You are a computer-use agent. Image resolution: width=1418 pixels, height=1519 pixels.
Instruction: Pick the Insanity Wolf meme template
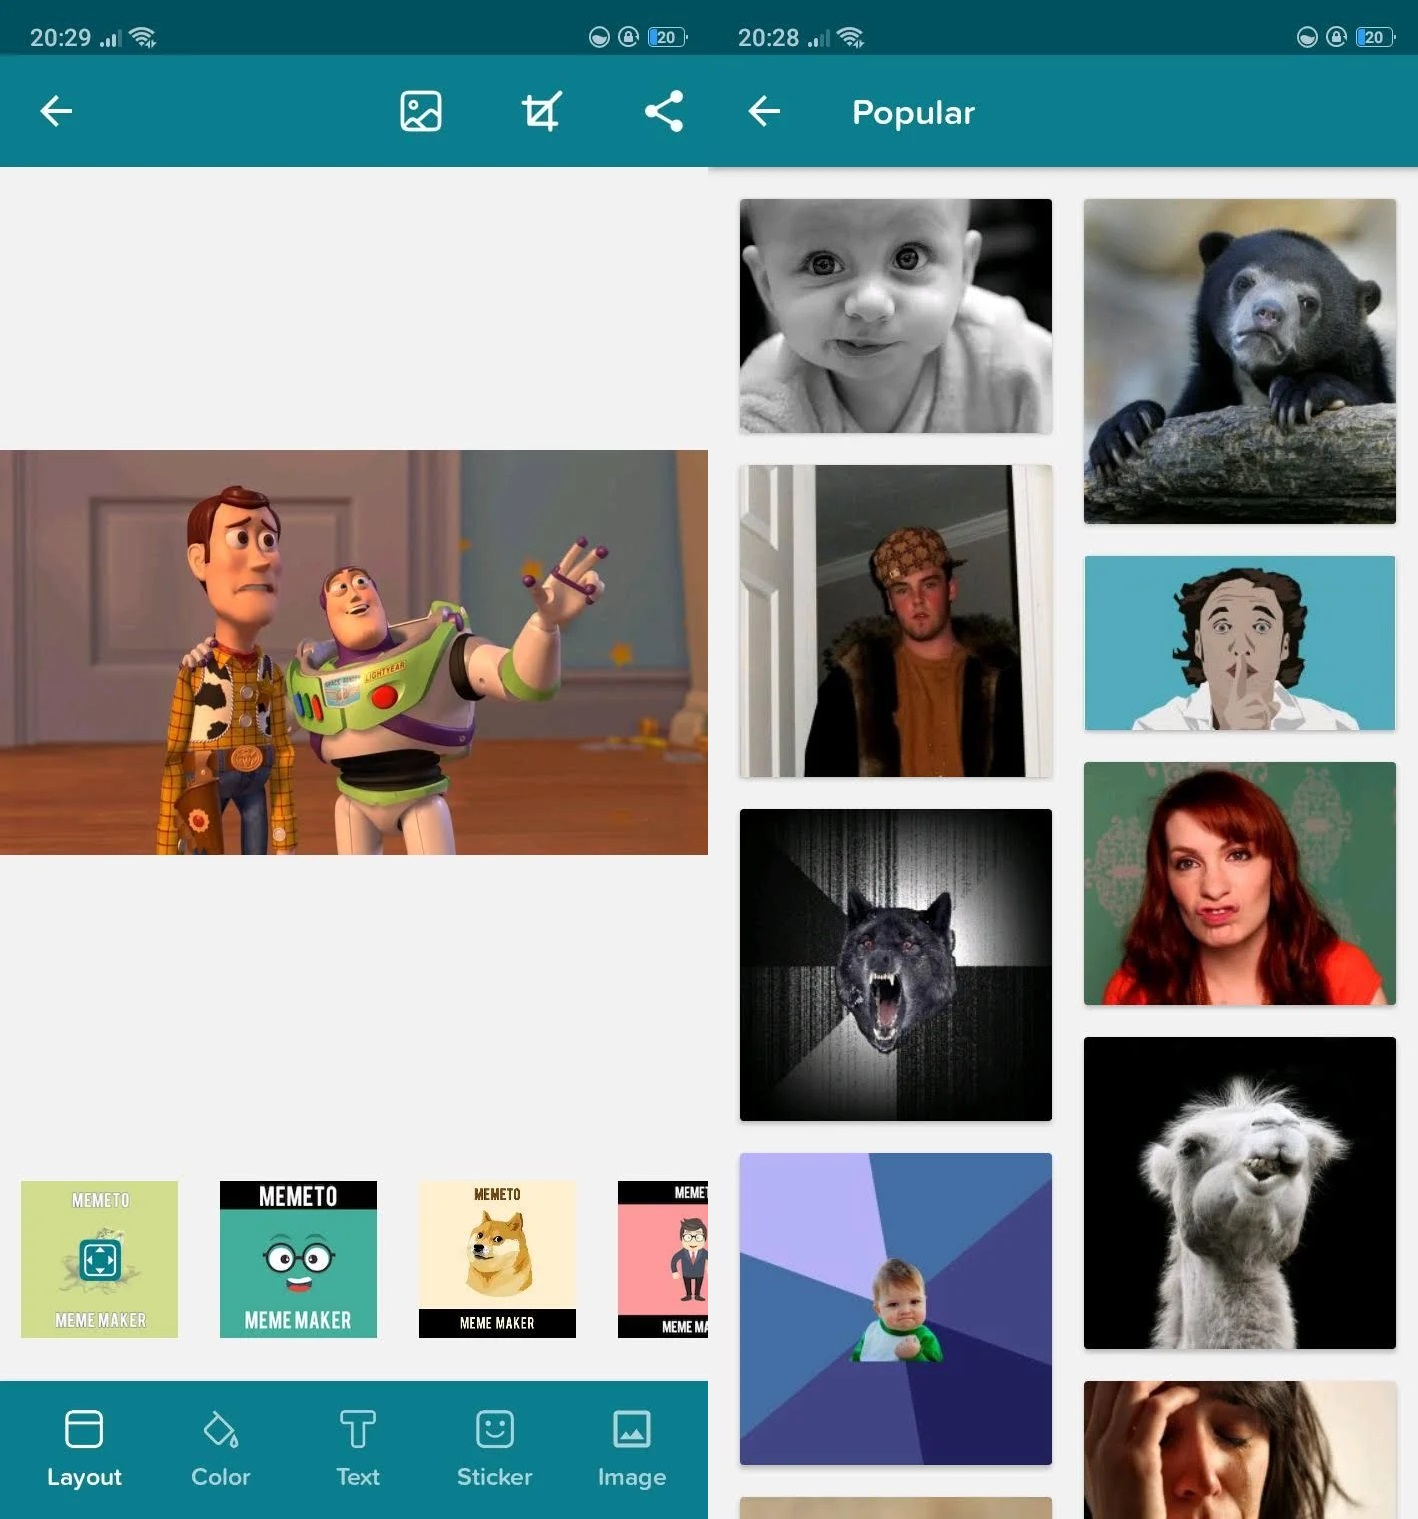pos(896,965)
